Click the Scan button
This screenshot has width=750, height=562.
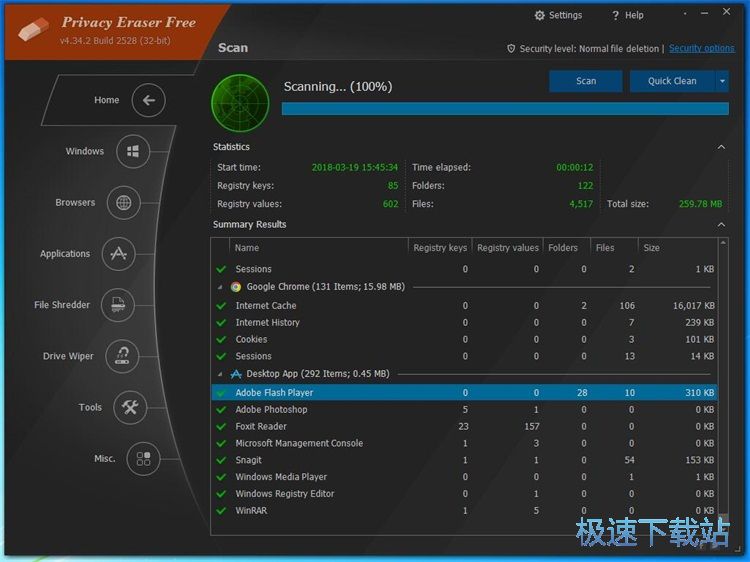tap(586, 81)
